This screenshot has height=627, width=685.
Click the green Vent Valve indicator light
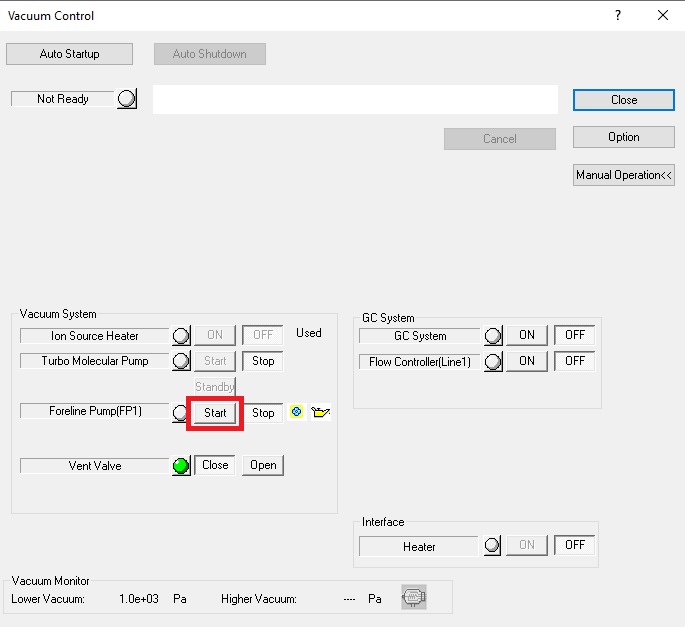click(181, 466)
